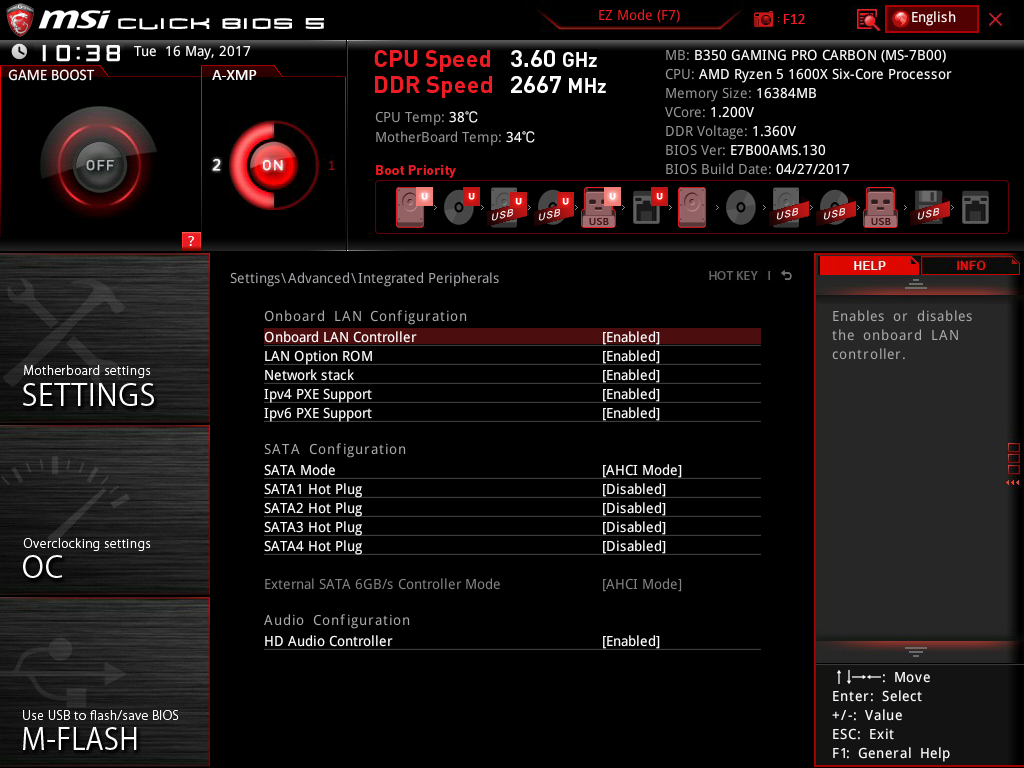Toggle the GAME BOOST knob currently OFF
This screenshot has width=1024, height=768.
pos(99,165)
